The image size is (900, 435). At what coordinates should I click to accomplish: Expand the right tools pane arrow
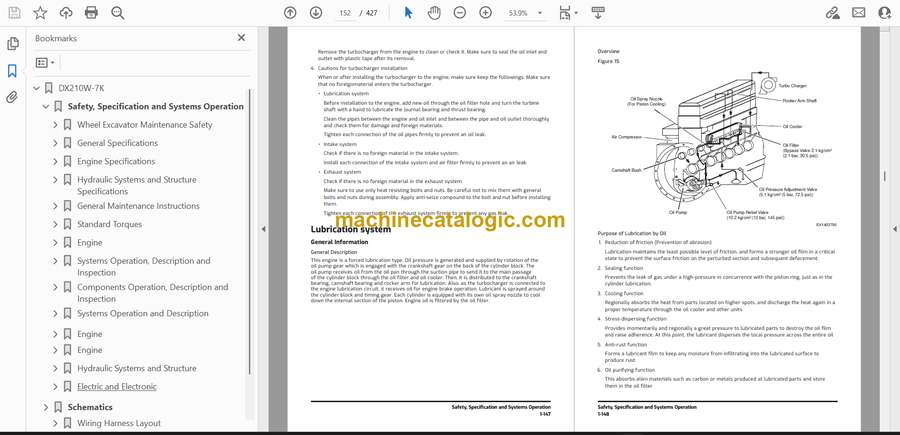click(894, 229)
